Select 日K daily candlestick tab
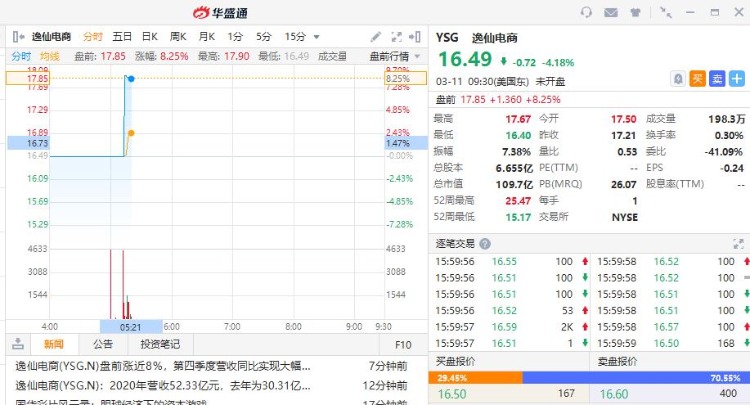The image size is (750, 405). (x=150, y=37)
